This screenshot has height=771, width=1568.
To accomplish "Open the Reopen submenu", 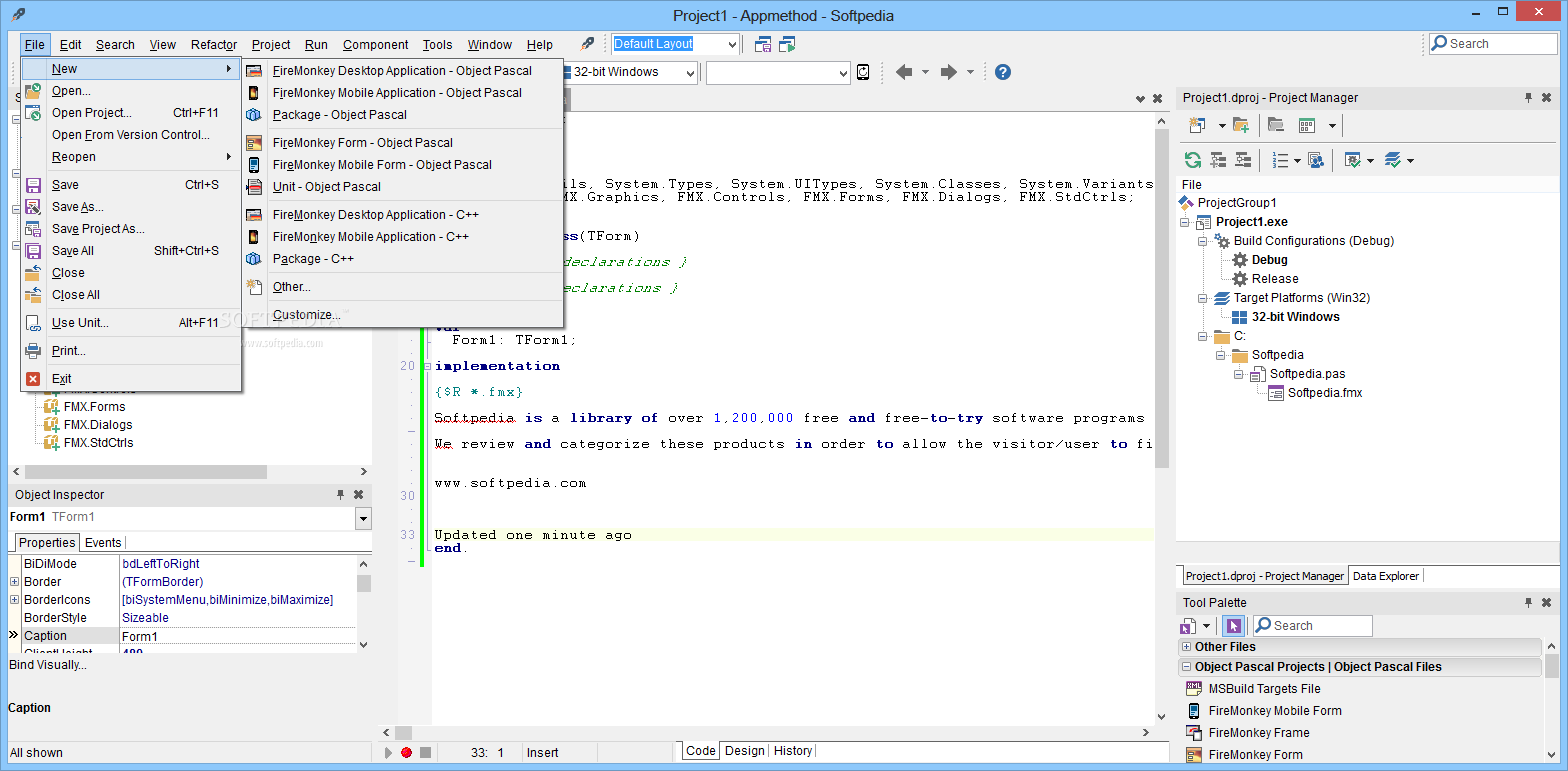I will tap(132, 157).
